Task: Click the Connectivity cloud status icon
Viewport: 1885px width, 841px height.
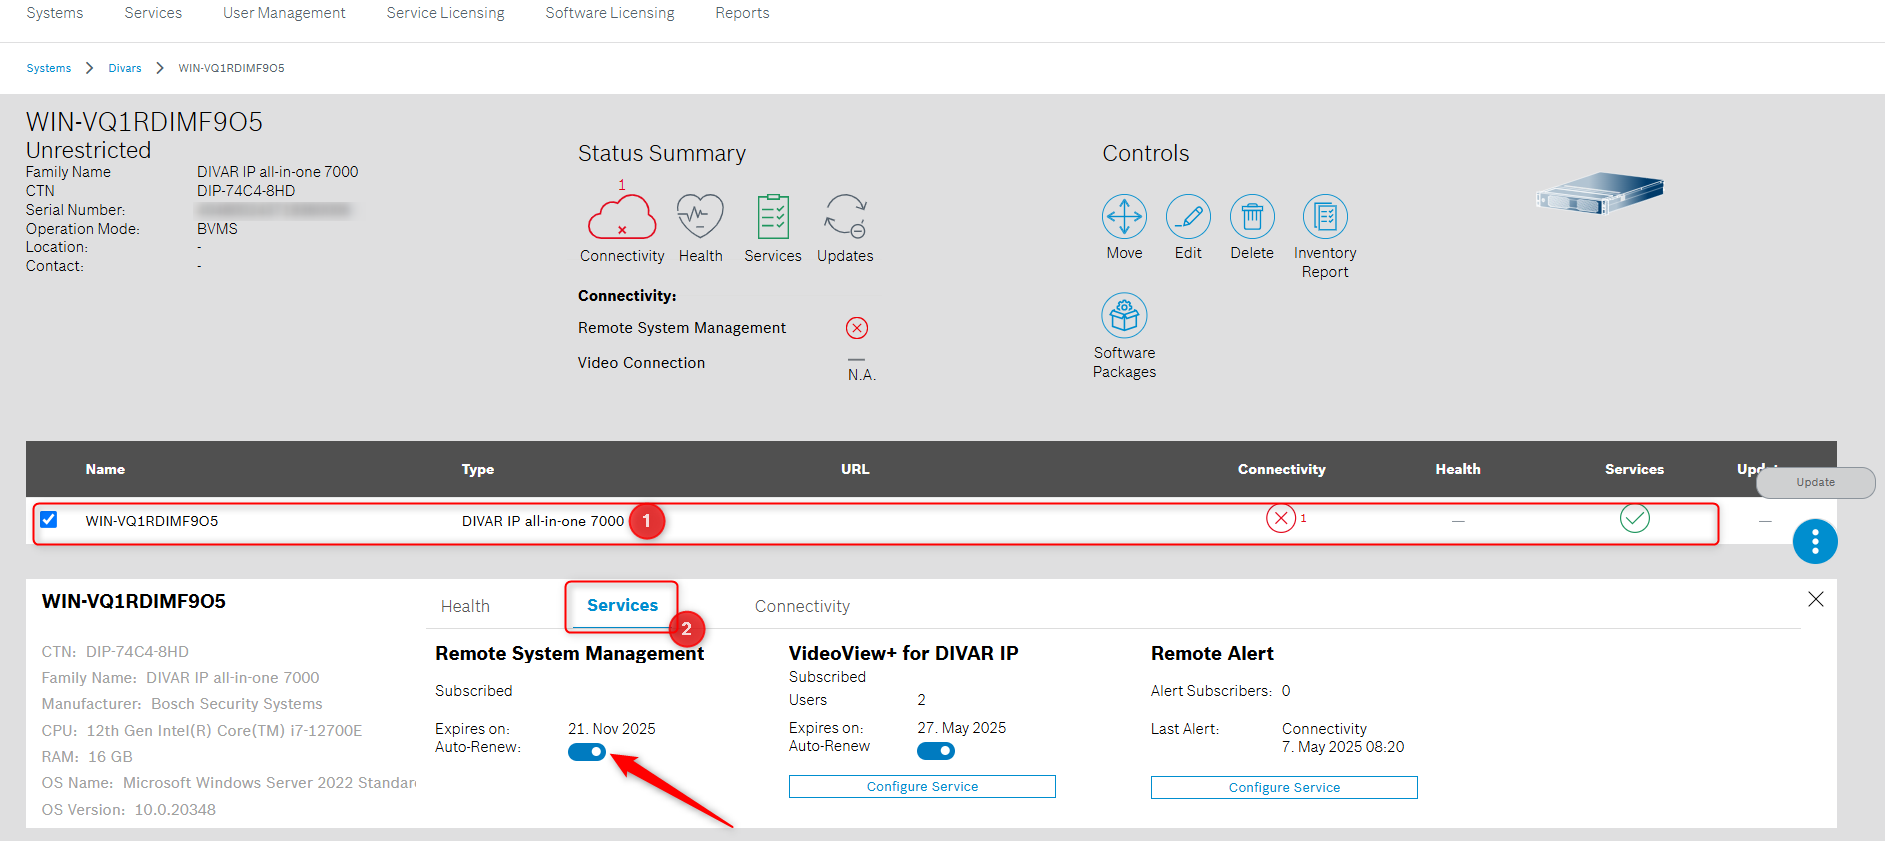Action: click(621, 217)
